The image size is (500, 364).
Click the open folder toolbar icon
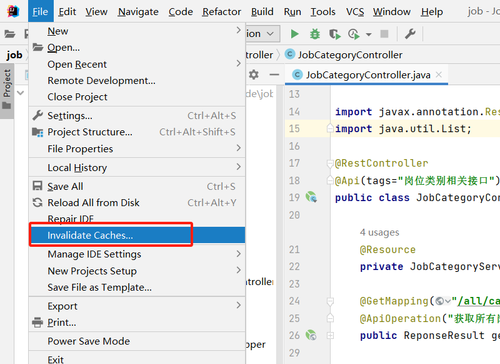coord(10,34)
